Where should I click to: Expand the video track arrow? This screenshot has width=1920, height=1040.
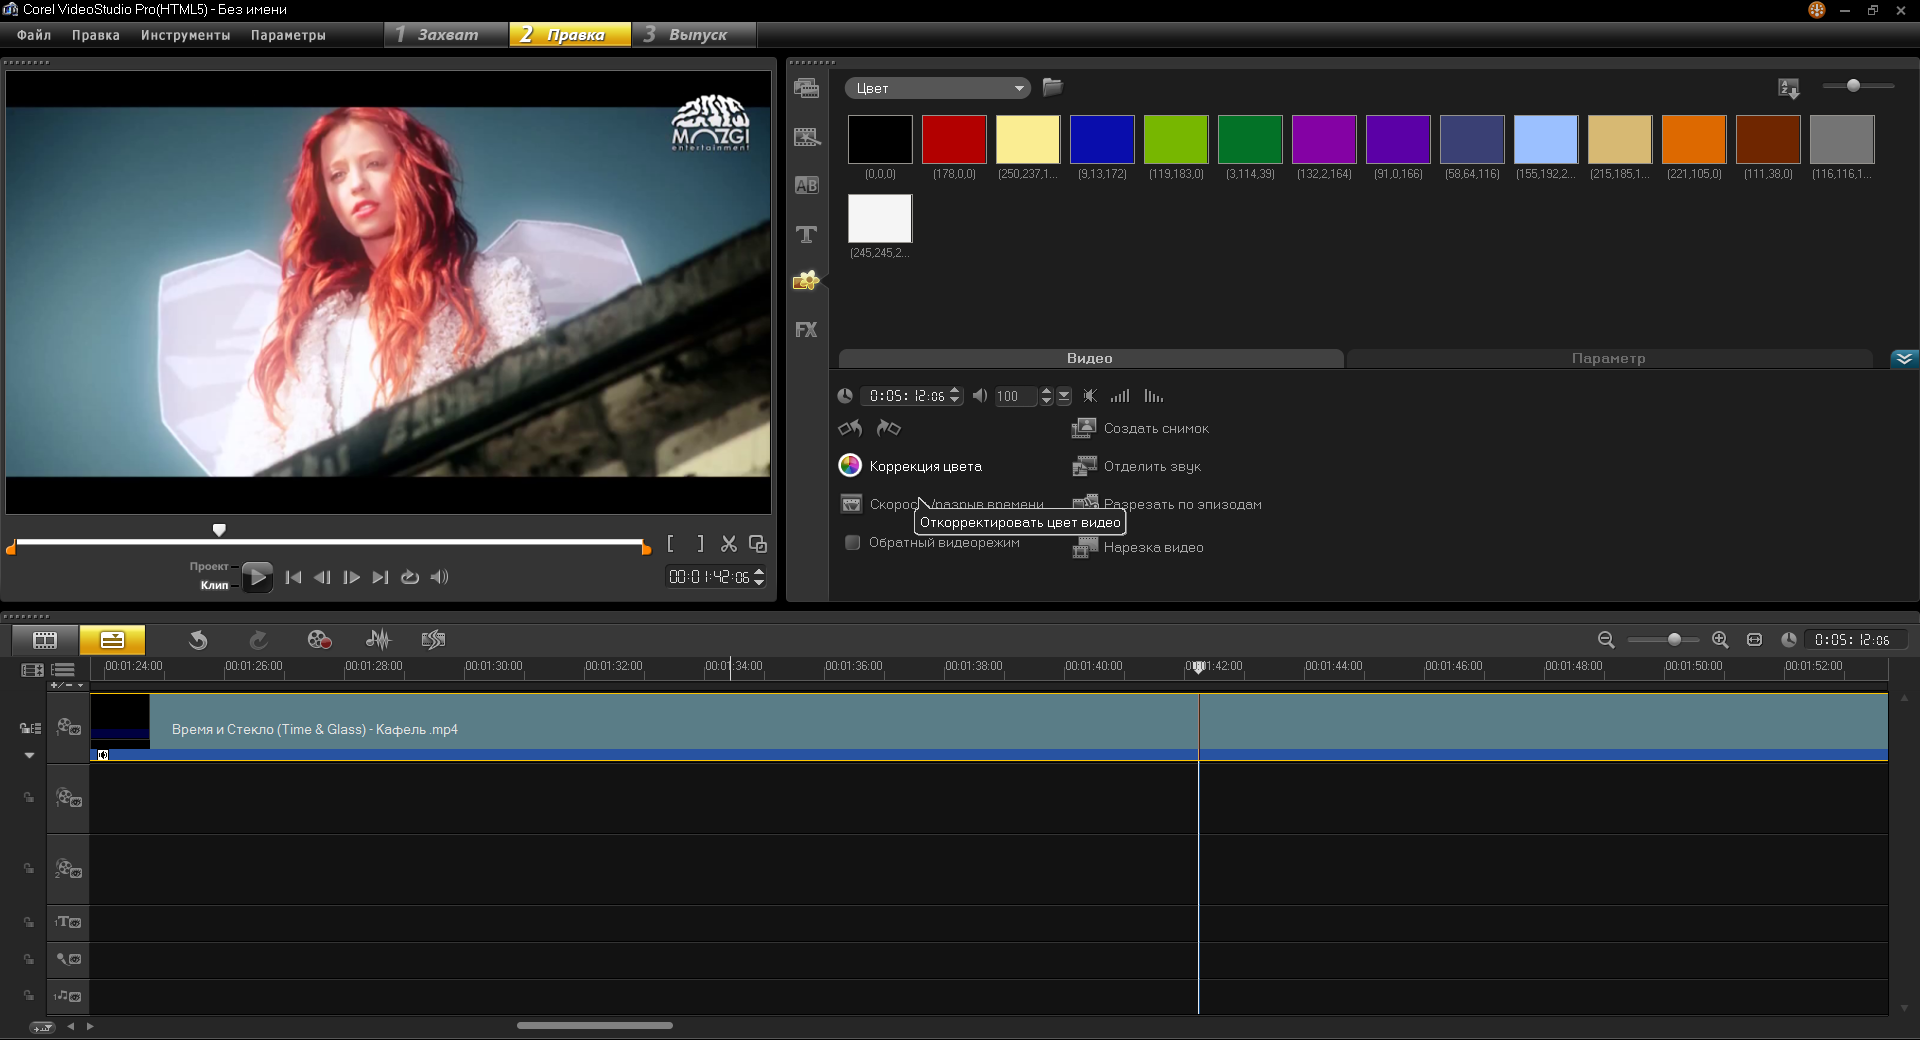coord(29,756)
